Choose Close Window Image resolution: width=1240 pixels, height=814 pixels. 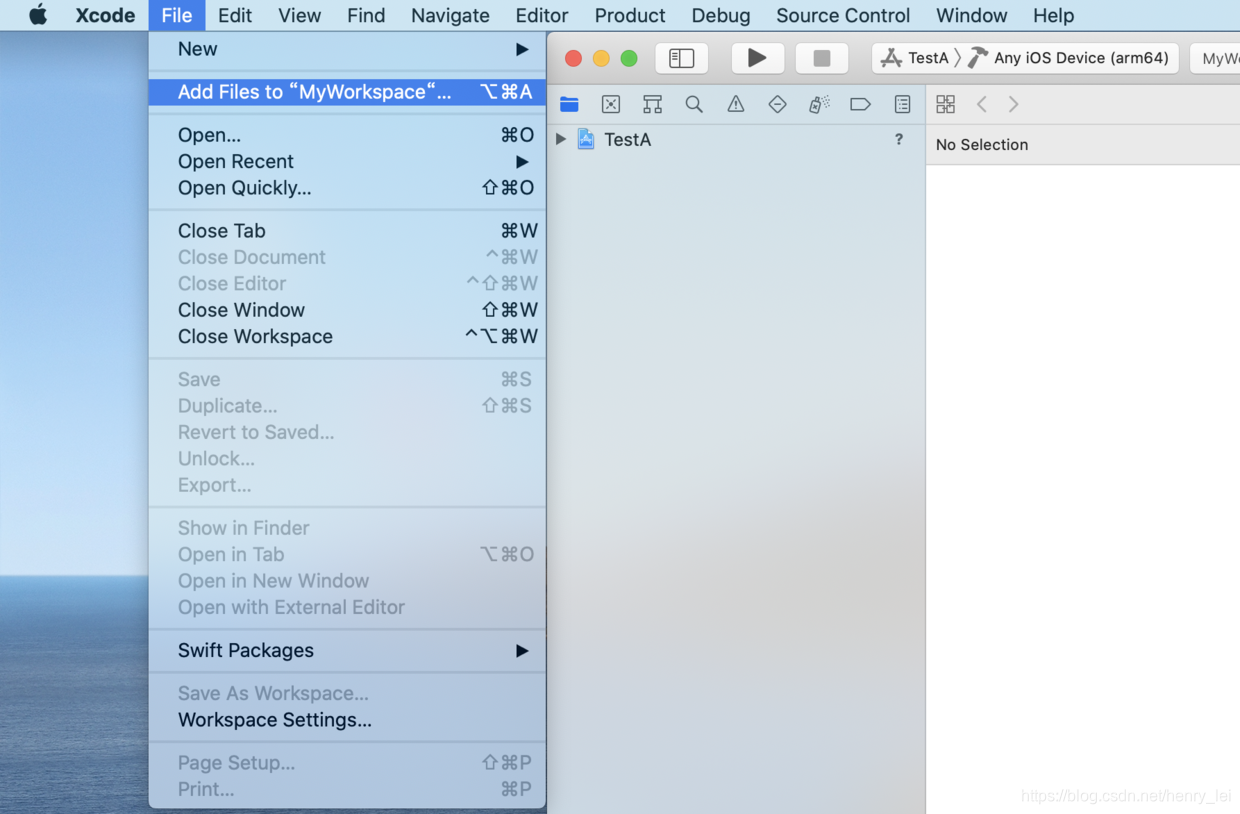(x=347, y=310)
